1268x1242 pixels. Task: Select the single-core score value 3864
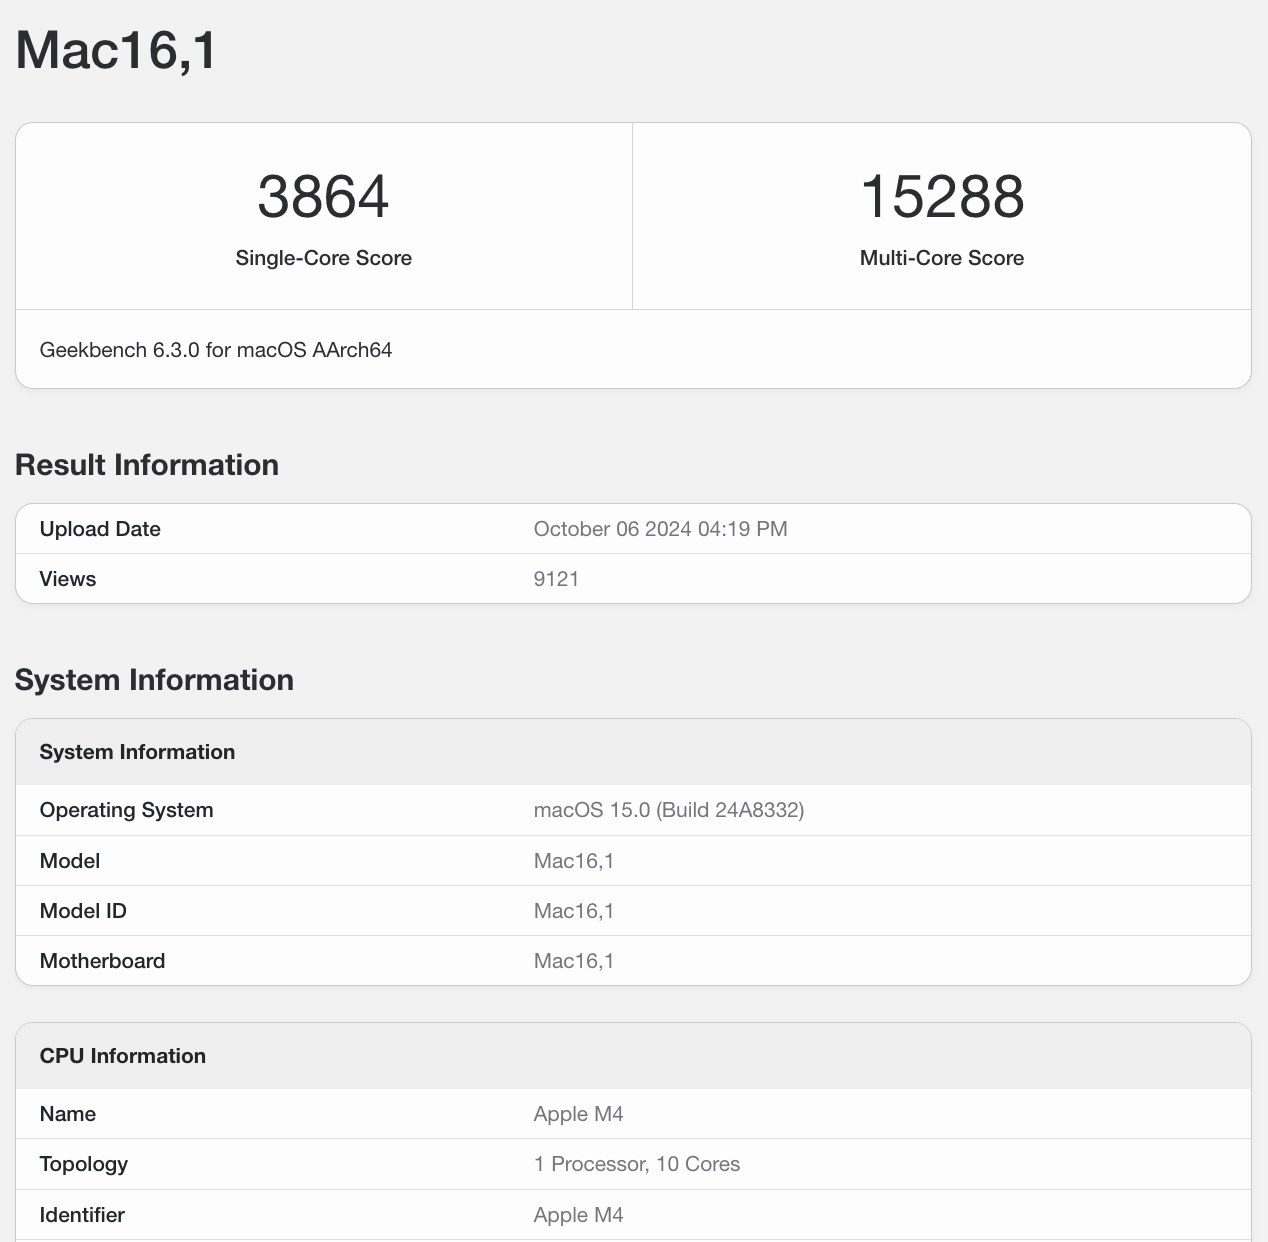[x=323, y=196]
